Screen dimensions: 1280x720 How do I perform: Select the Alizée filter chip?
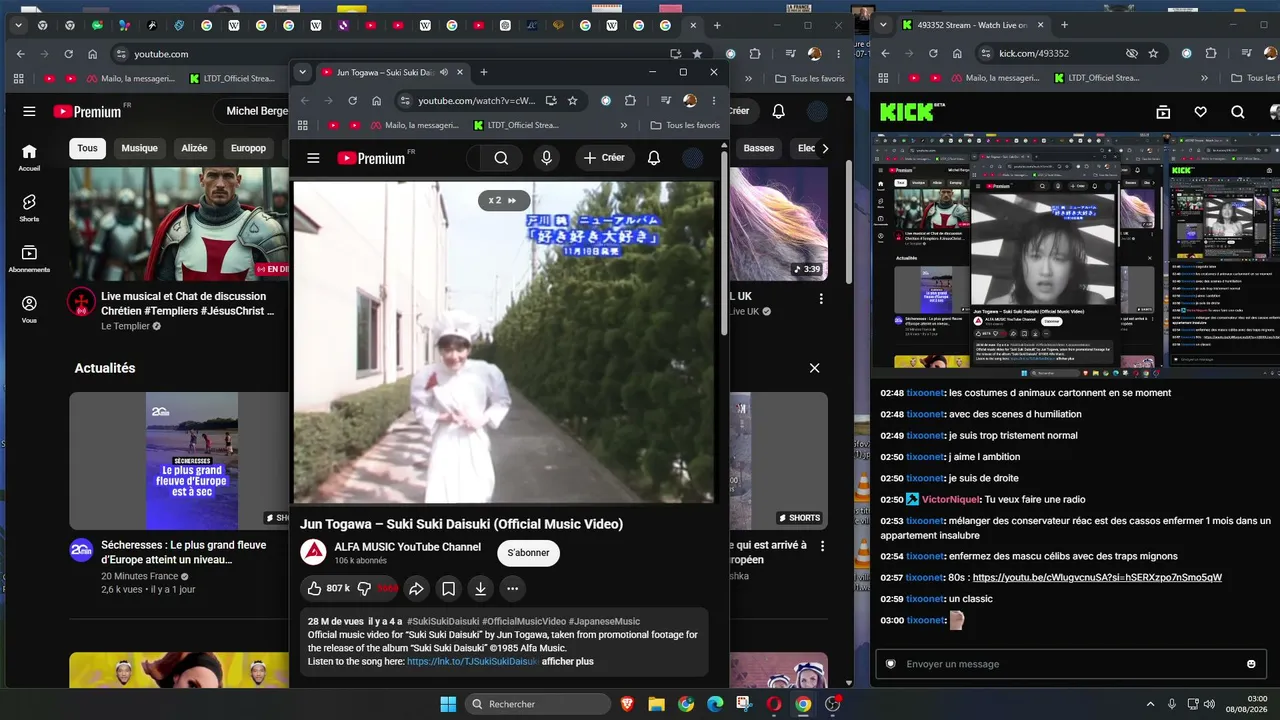[194, 148]
